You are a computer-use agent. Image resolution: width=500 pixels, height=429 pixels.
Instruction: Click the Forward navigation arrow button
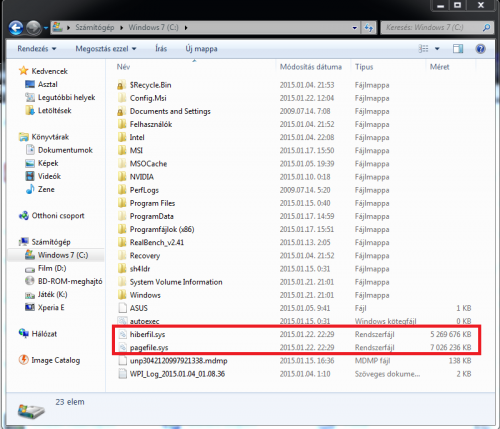tap(33, 28)
